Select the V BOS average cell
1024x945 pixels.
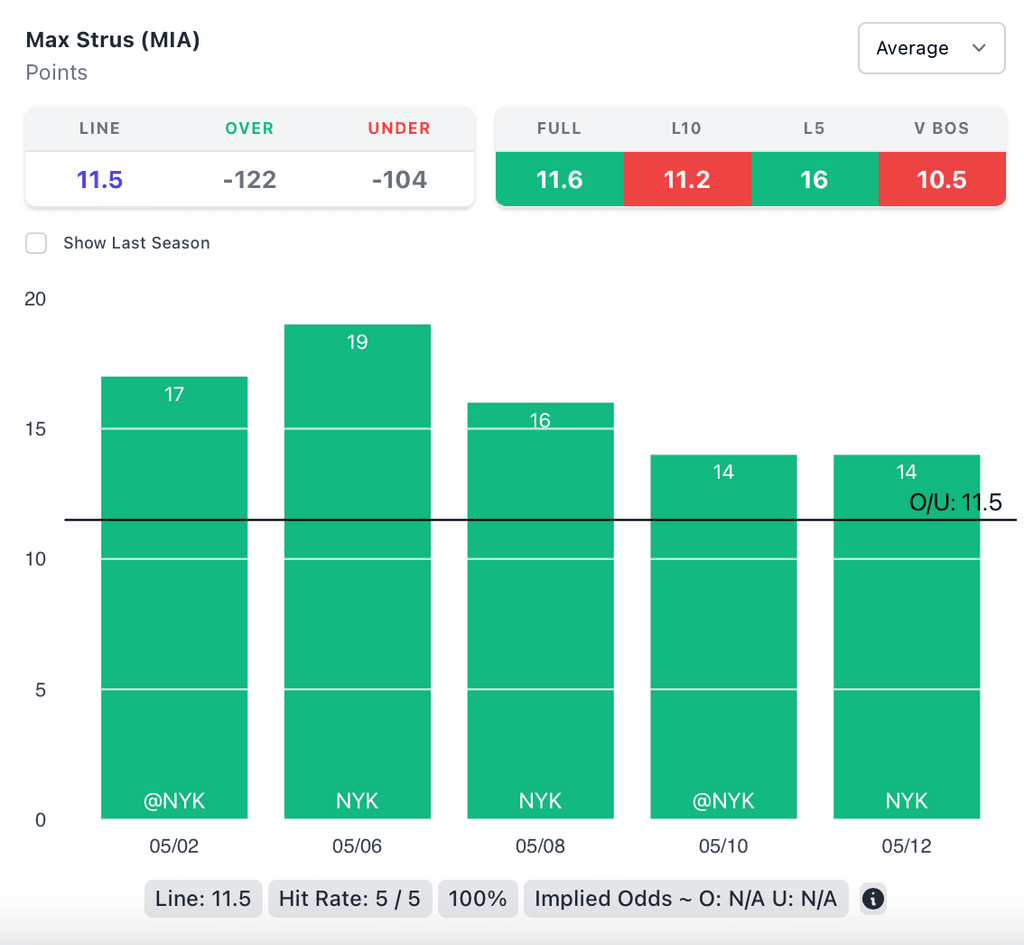click(942, 180)
